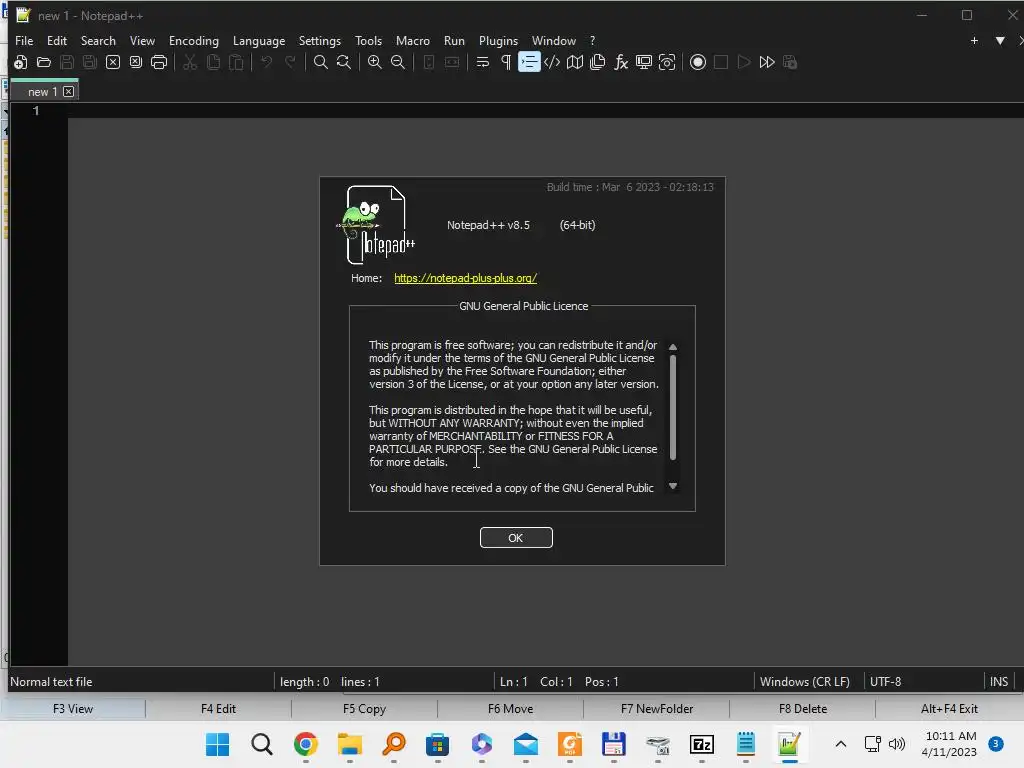Click the Close All toolbar icon
1024x768 pixels.
tap(136, 62)
